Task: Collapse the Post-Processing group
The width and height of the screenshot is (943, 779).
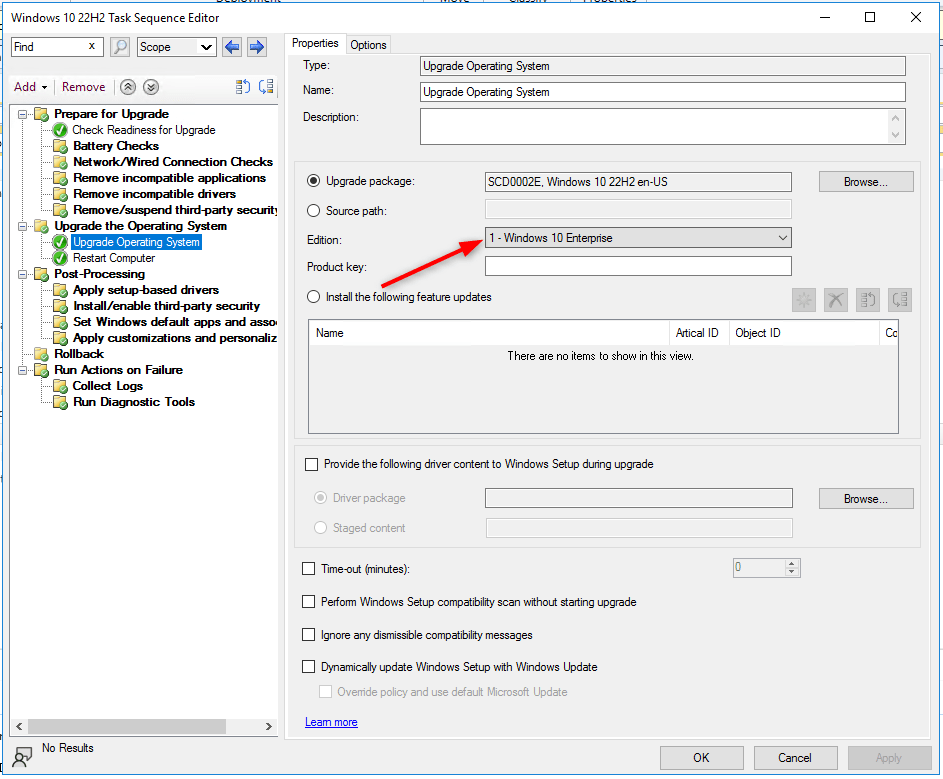Action: 23,274
